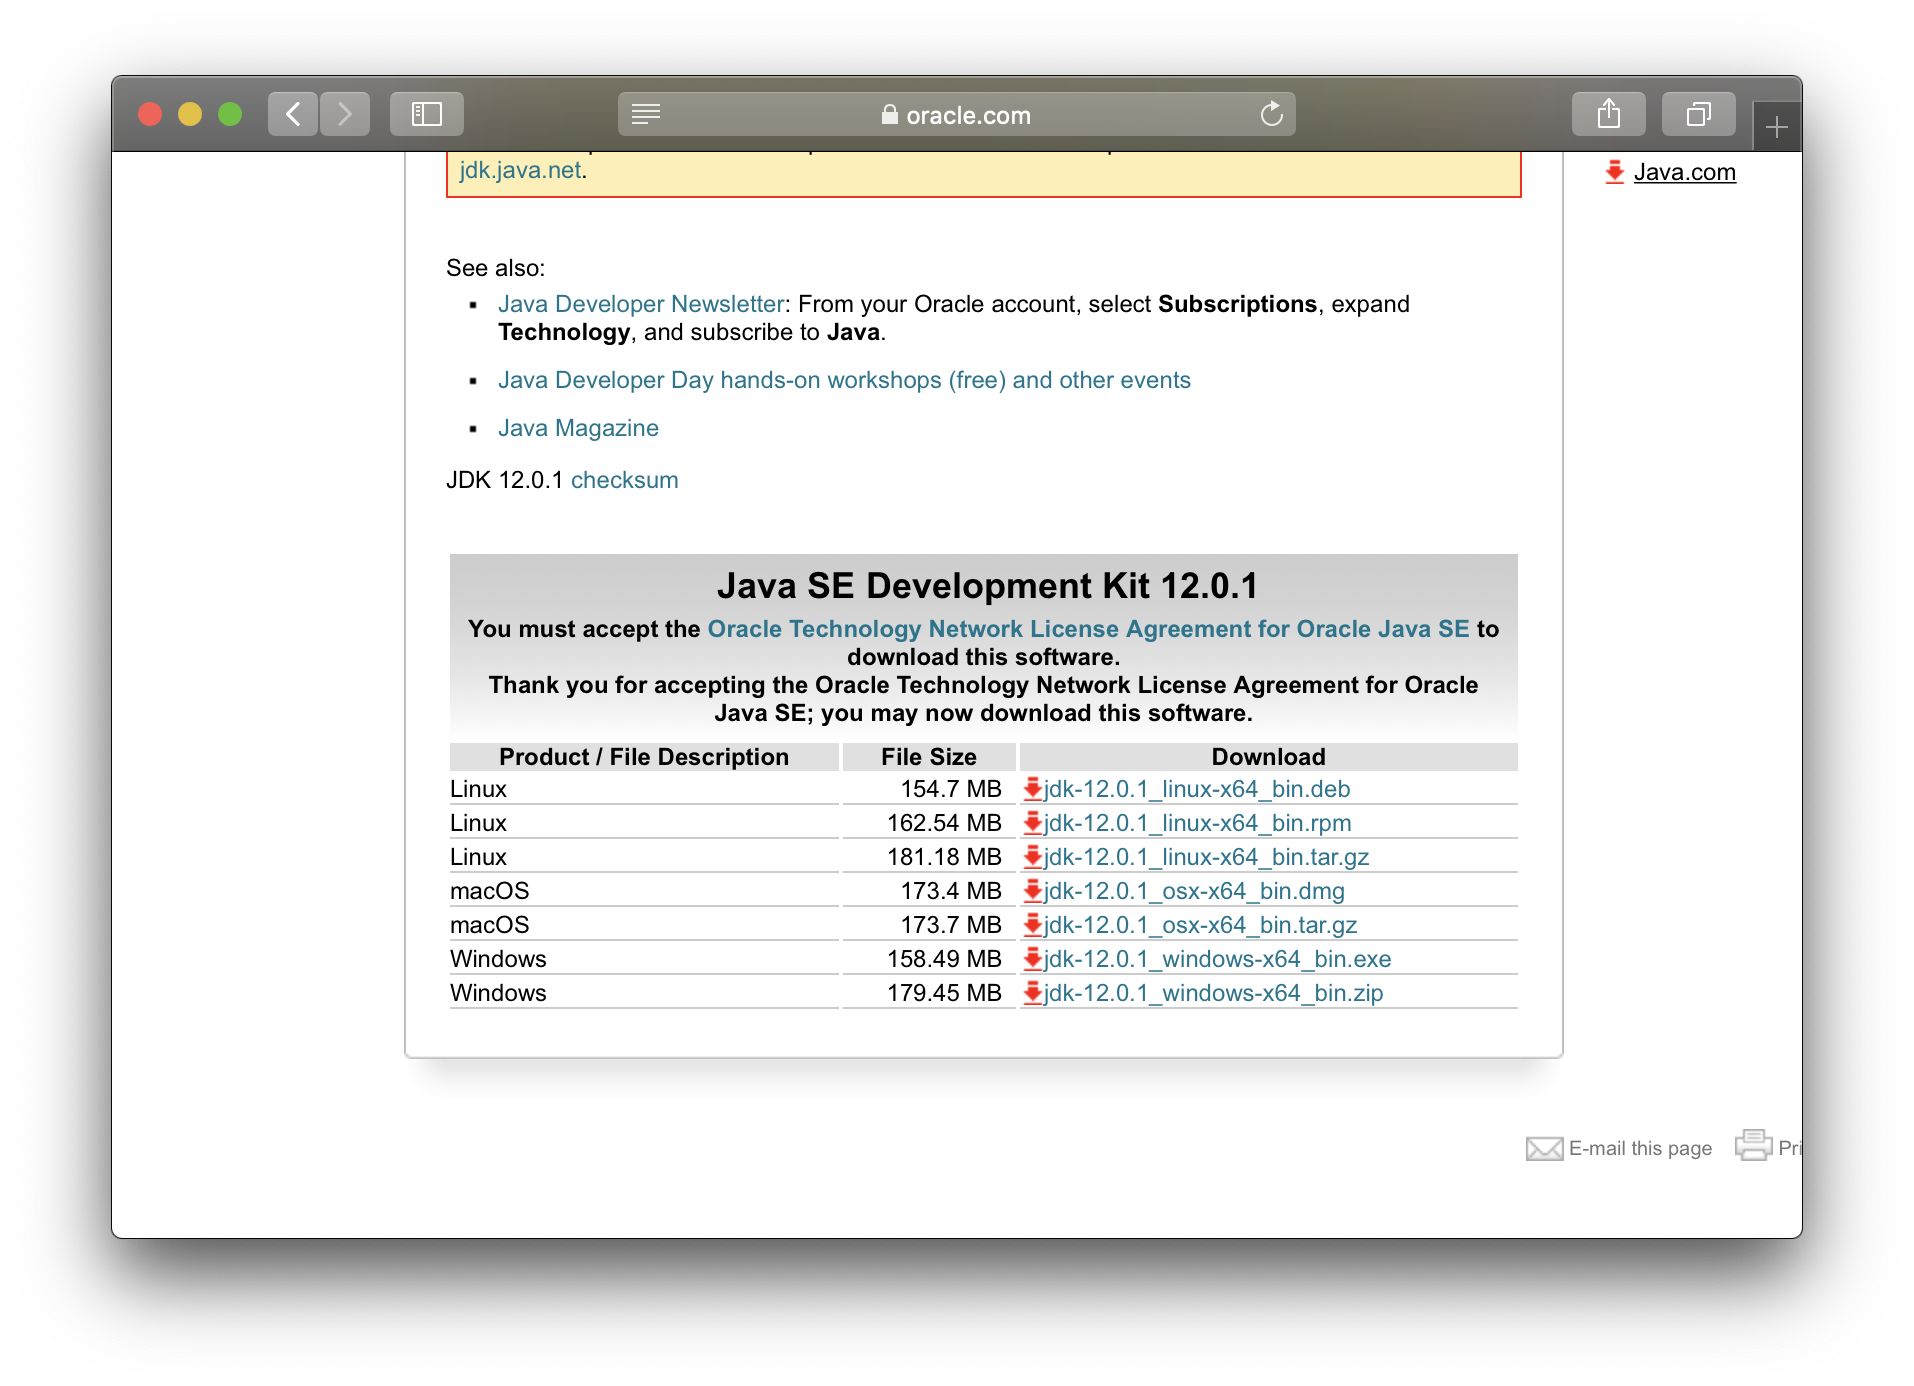Select the 154.7 MB file size cell

(x=929, y=789)
